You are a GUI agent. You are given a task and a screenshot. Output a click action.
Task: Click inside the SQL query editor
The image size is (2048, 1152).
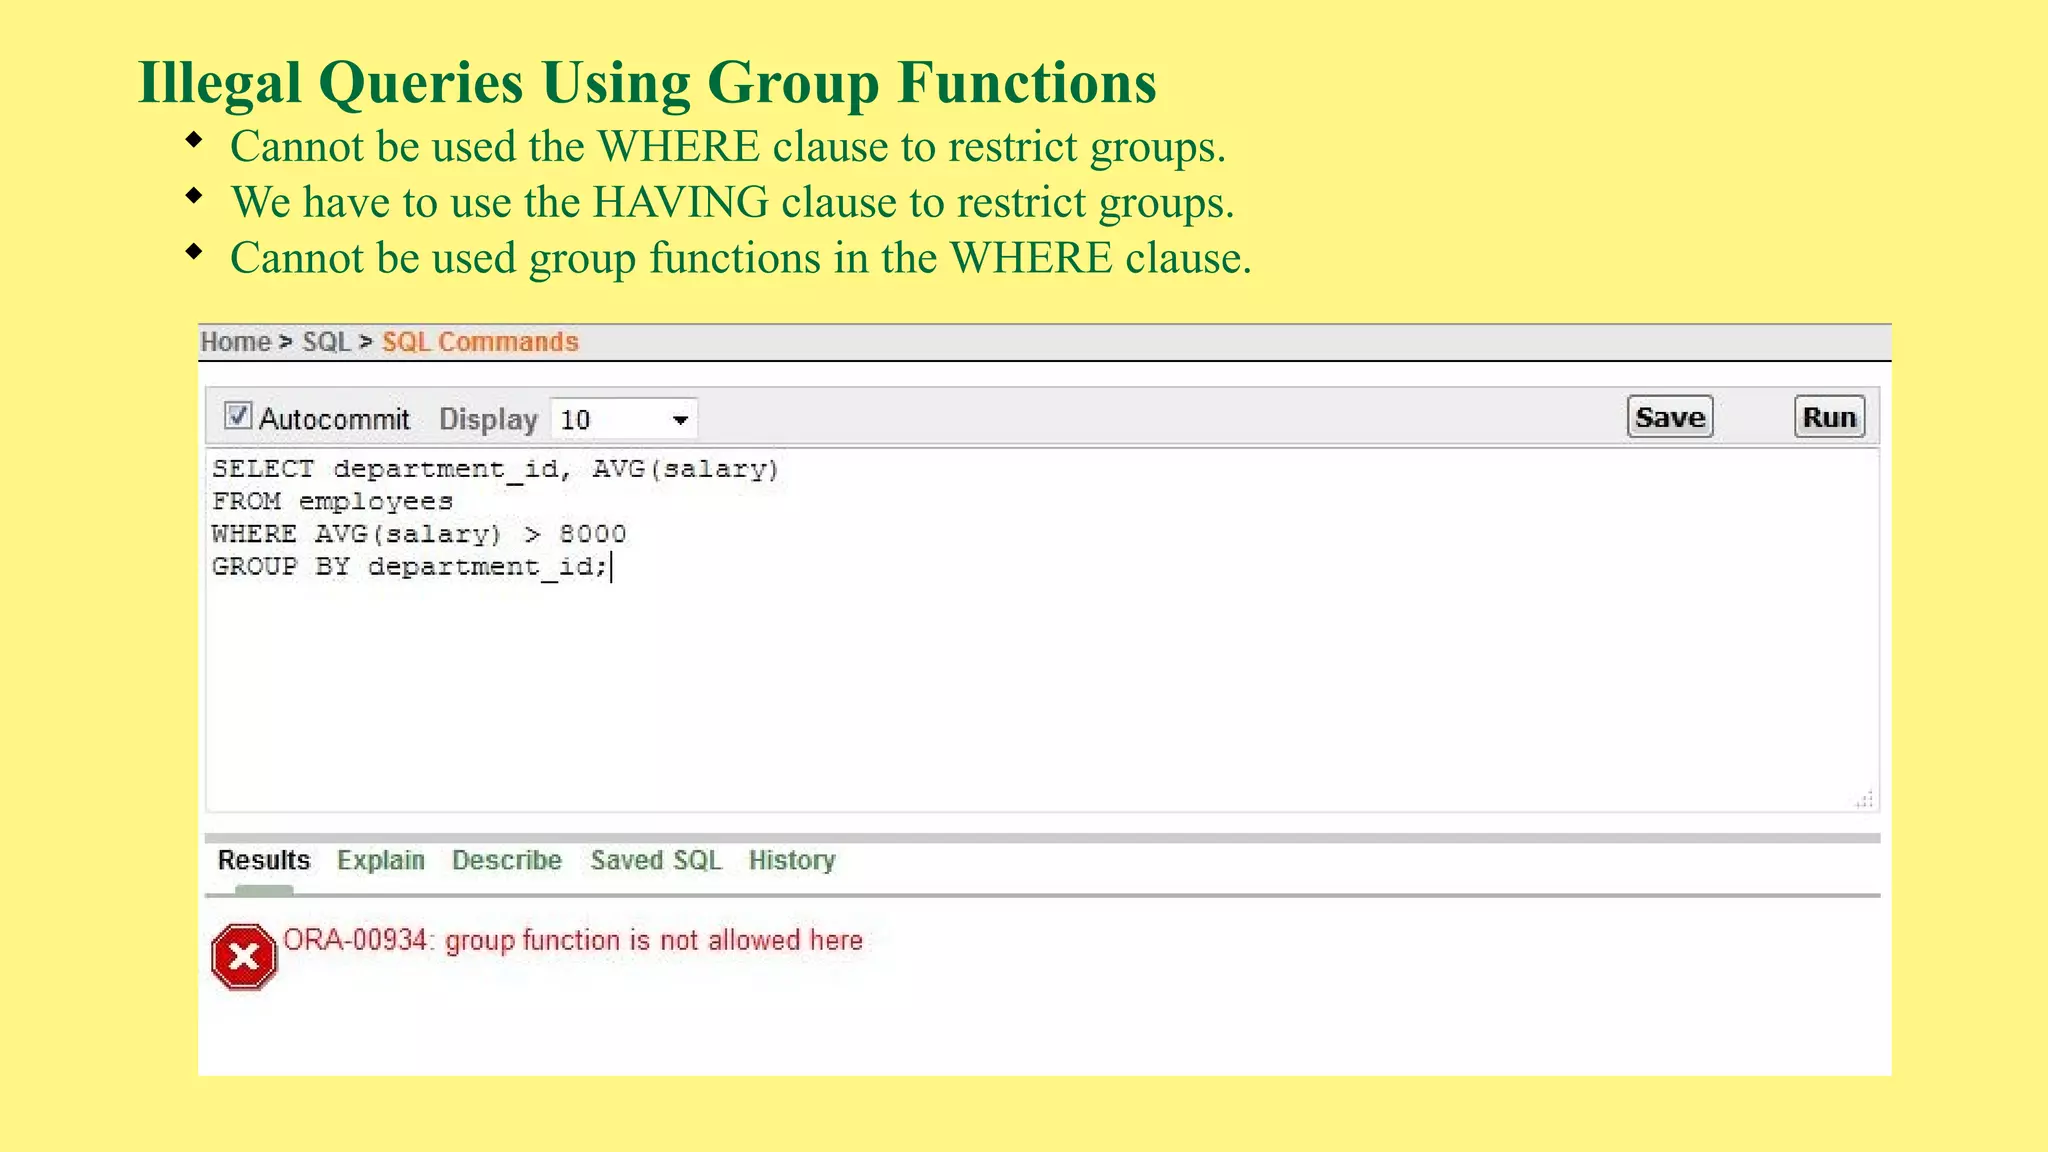(x=1042, y=630)
